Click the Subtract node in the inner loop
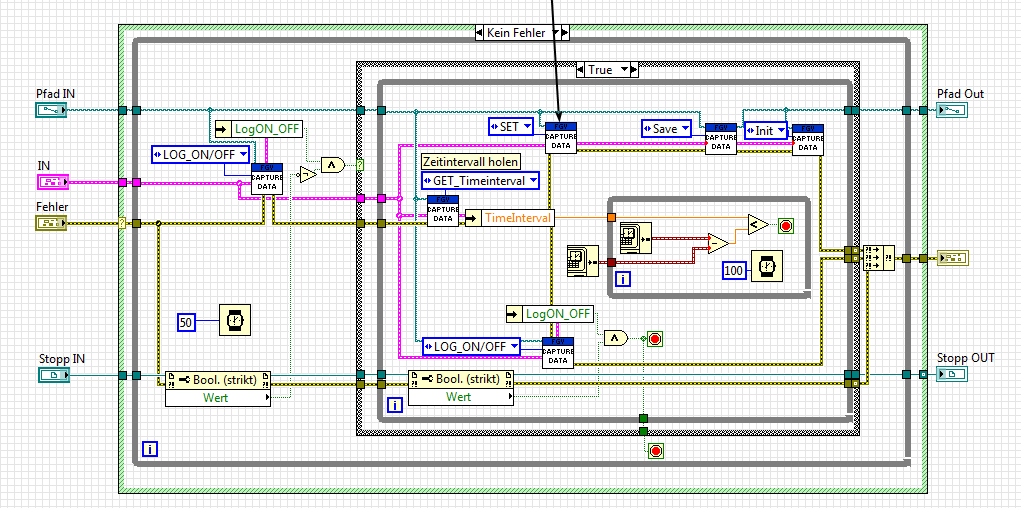This screenshot has height=508, width=1021. pyautogui.click(x=718, y=244)
